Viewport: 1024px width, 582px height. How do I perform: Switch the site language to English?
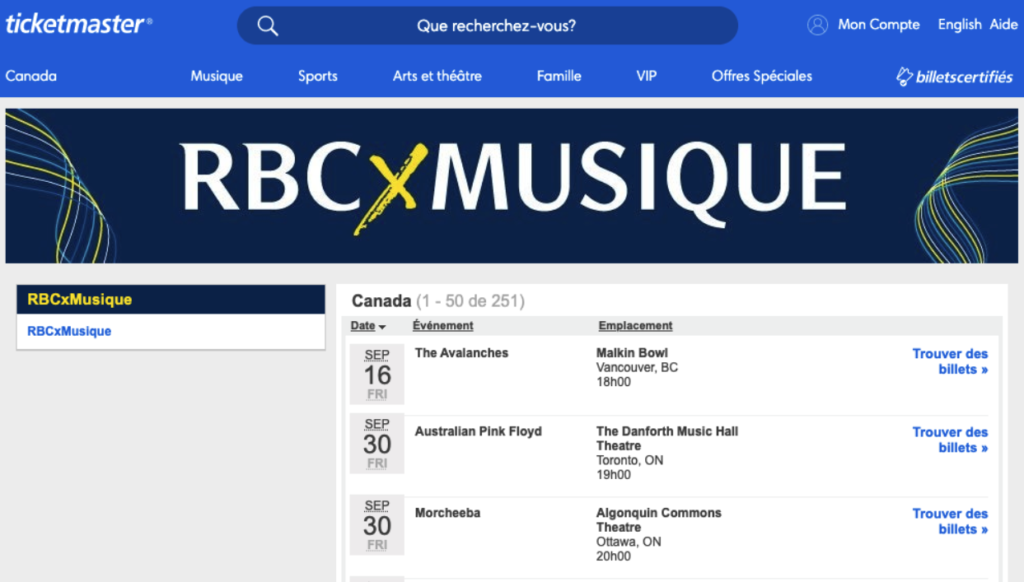pyautogui.click(x=959, y=24)
